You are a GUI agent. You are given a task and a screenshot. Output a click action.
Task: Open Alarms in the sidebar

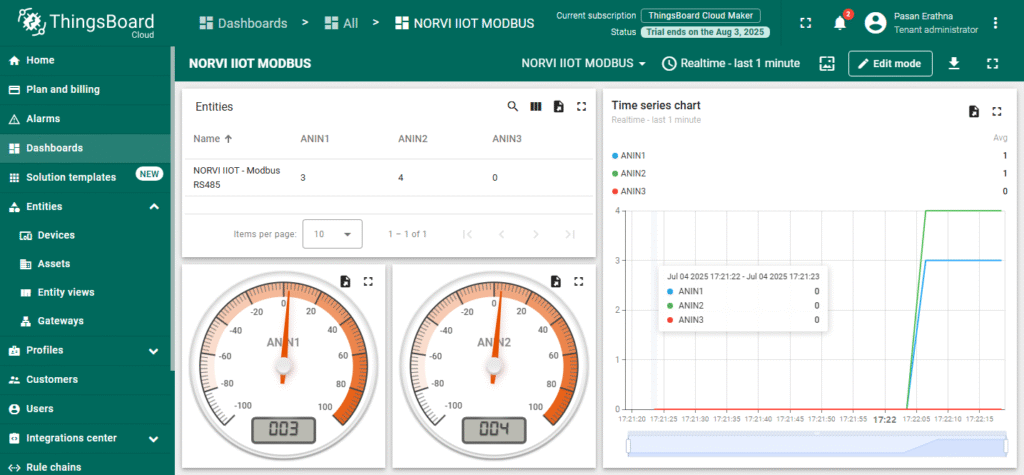tap(43, 119)
